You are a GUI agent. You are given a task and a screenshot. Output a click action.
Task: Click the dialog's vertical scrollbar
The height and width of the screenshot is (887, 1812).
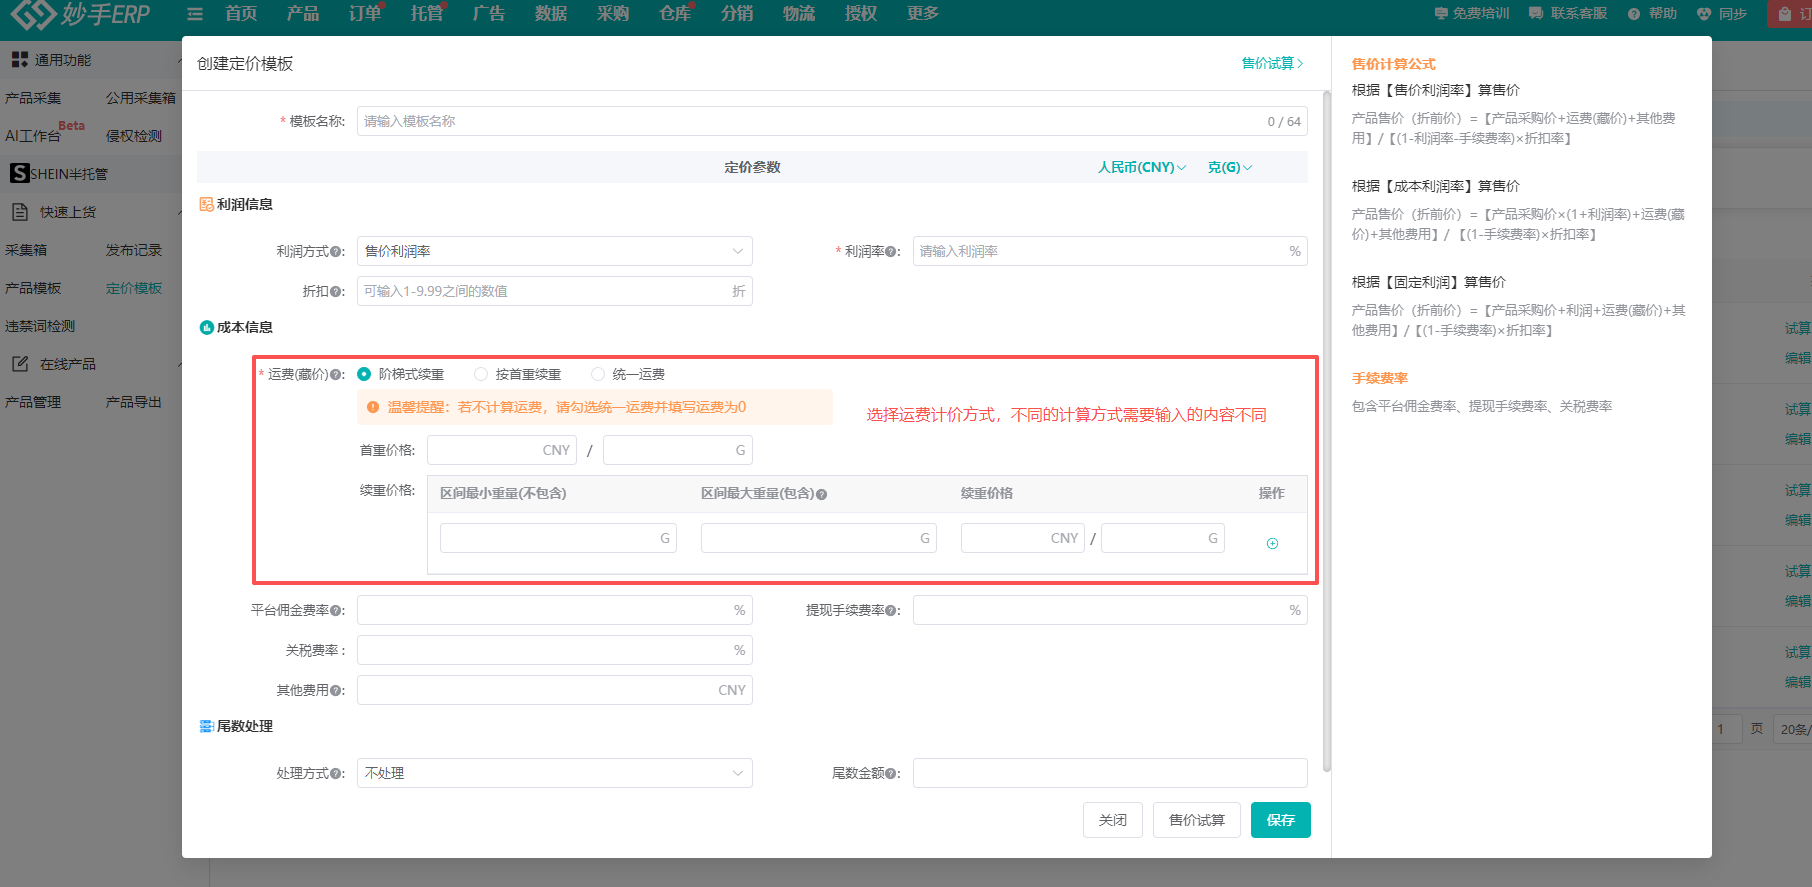pyautogui.click(x=1326, y=430)
